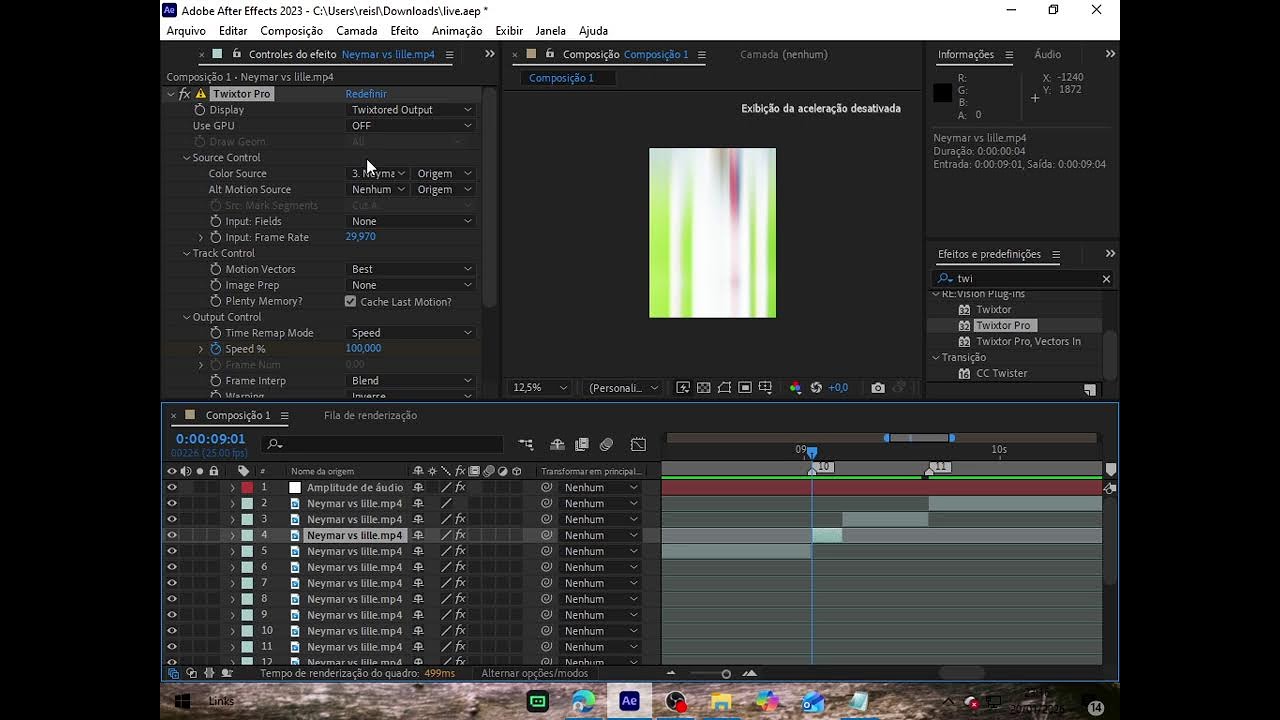
Task: Click the Input: Frame Rate stopwatch
Action: click(x=216, y=237)
